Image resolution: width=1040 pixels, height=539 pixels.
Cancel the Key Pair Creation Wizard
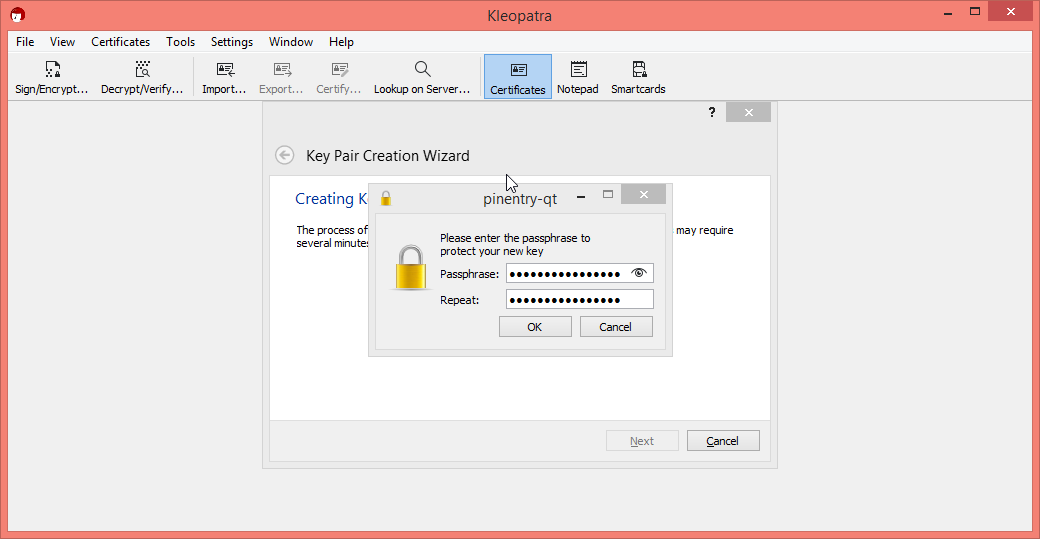722,441
